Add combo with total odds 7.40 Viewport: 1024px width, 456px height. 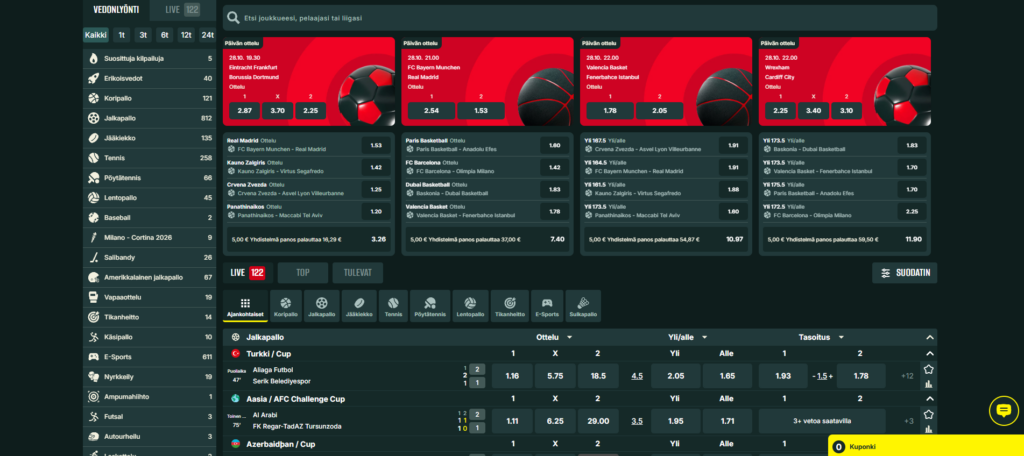pos(487,239)
